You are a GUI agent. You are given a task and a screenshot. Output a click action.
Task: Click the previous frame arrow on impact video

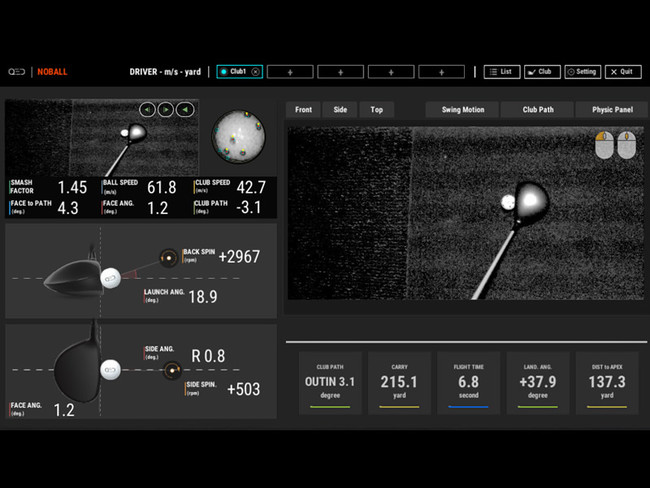(147, 110)
